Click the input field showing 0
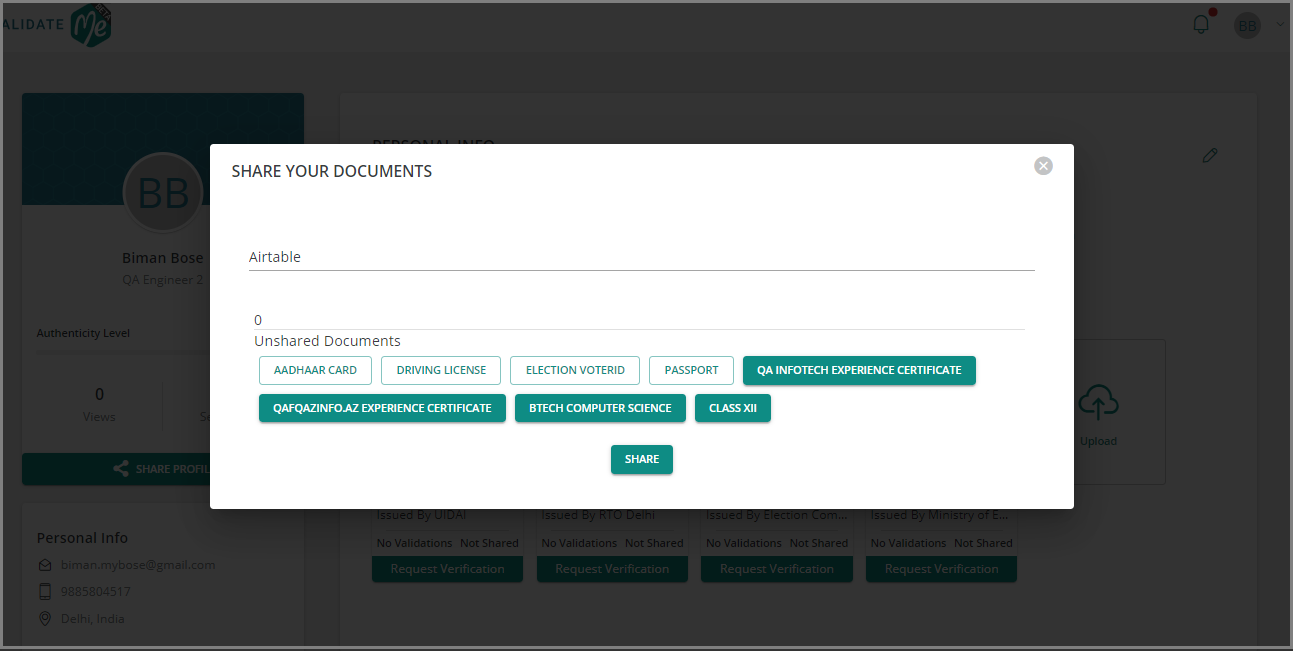The height and width of the screenshot is (651, 1293). pos(639,320)
